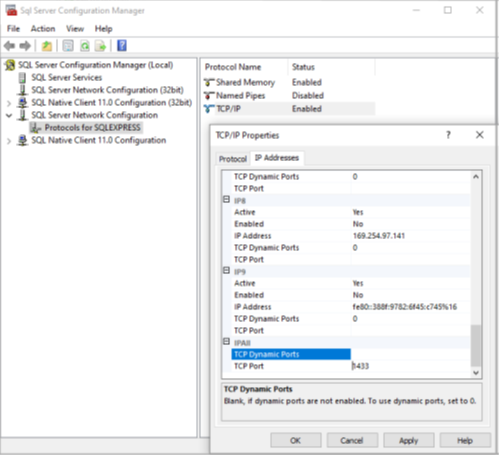Click the Export List toolbar icon

100,46
